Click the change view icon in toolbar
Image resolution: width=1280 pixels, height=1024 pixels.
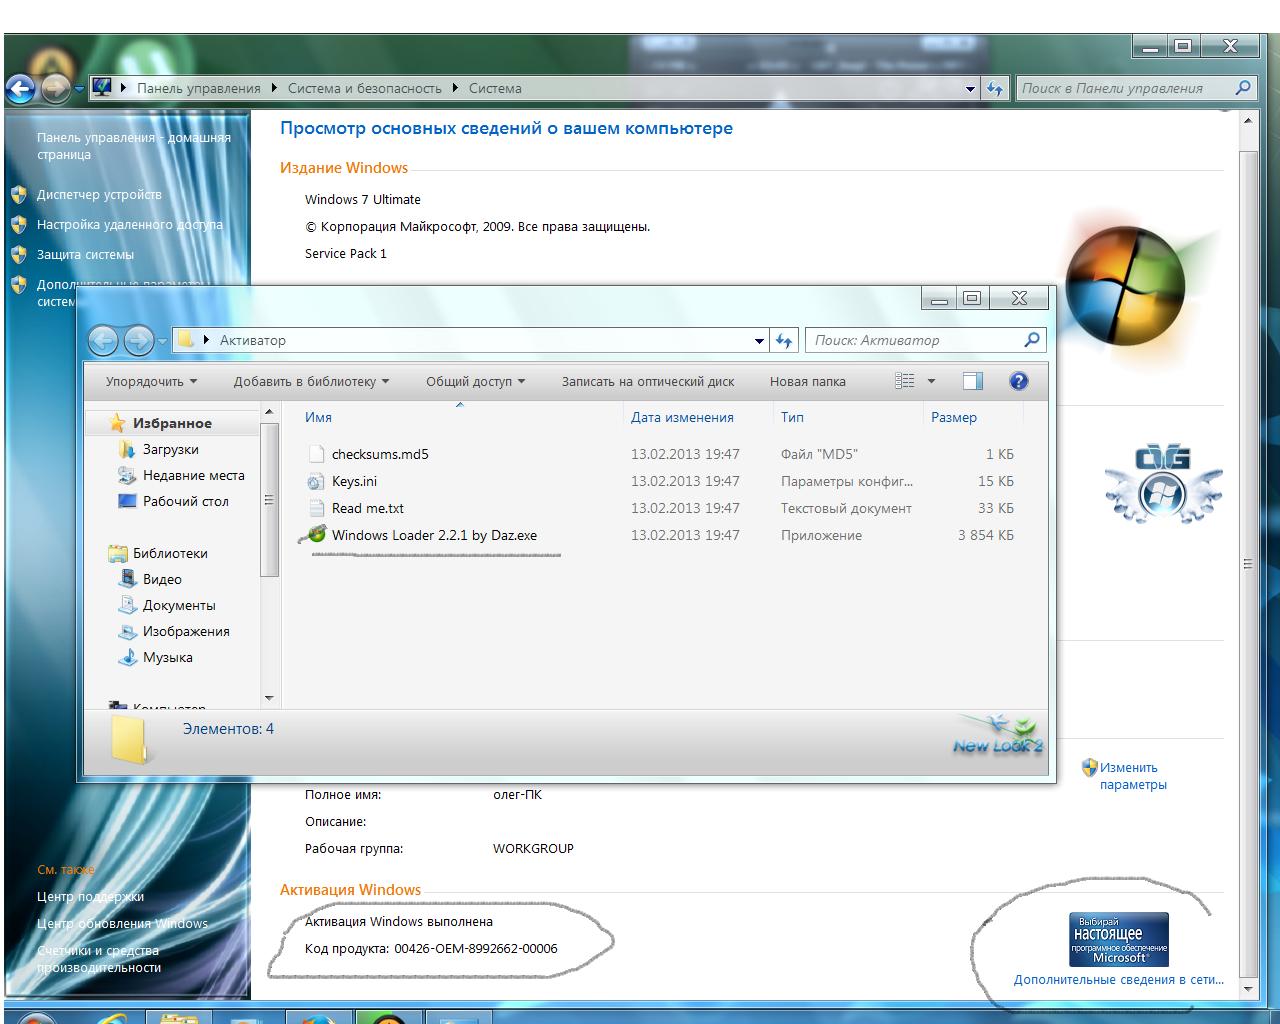coord(905,381)
